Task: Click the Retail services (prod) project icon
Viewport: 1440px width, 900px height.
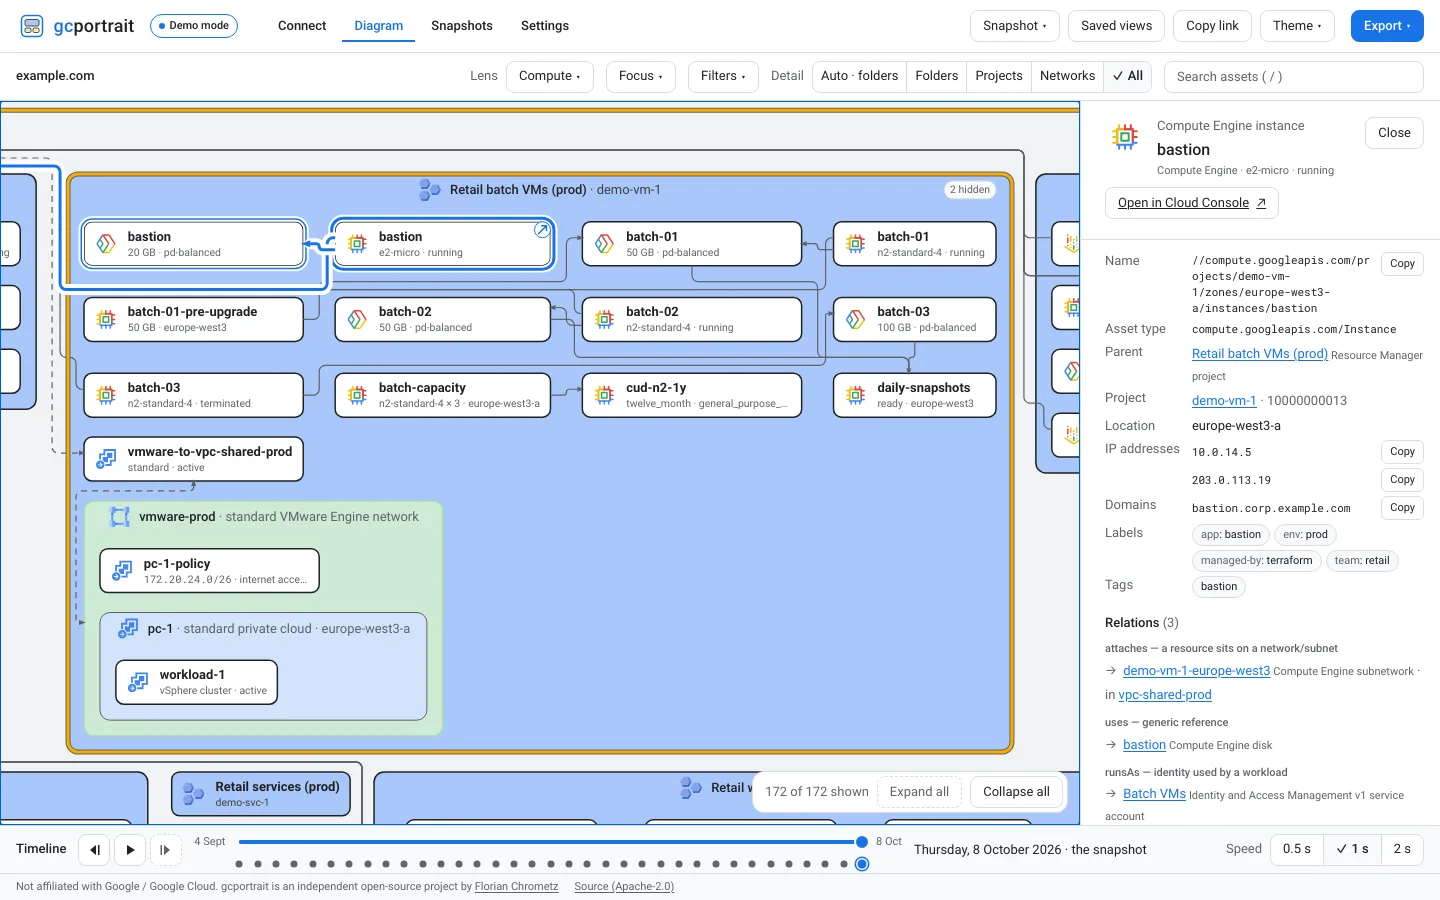Action: point(193,794)
